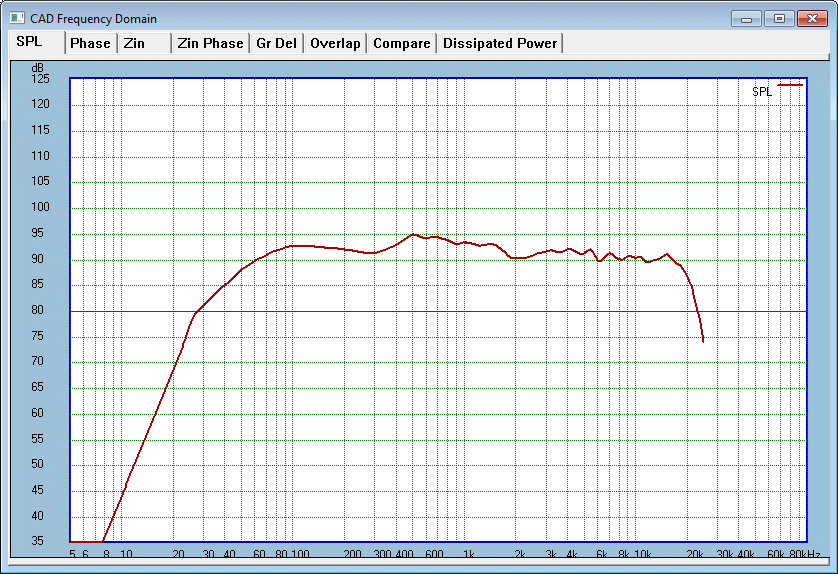Click the CAD Frequency Domain window icon
Screen dimensions: 838x574
(17, 18)
